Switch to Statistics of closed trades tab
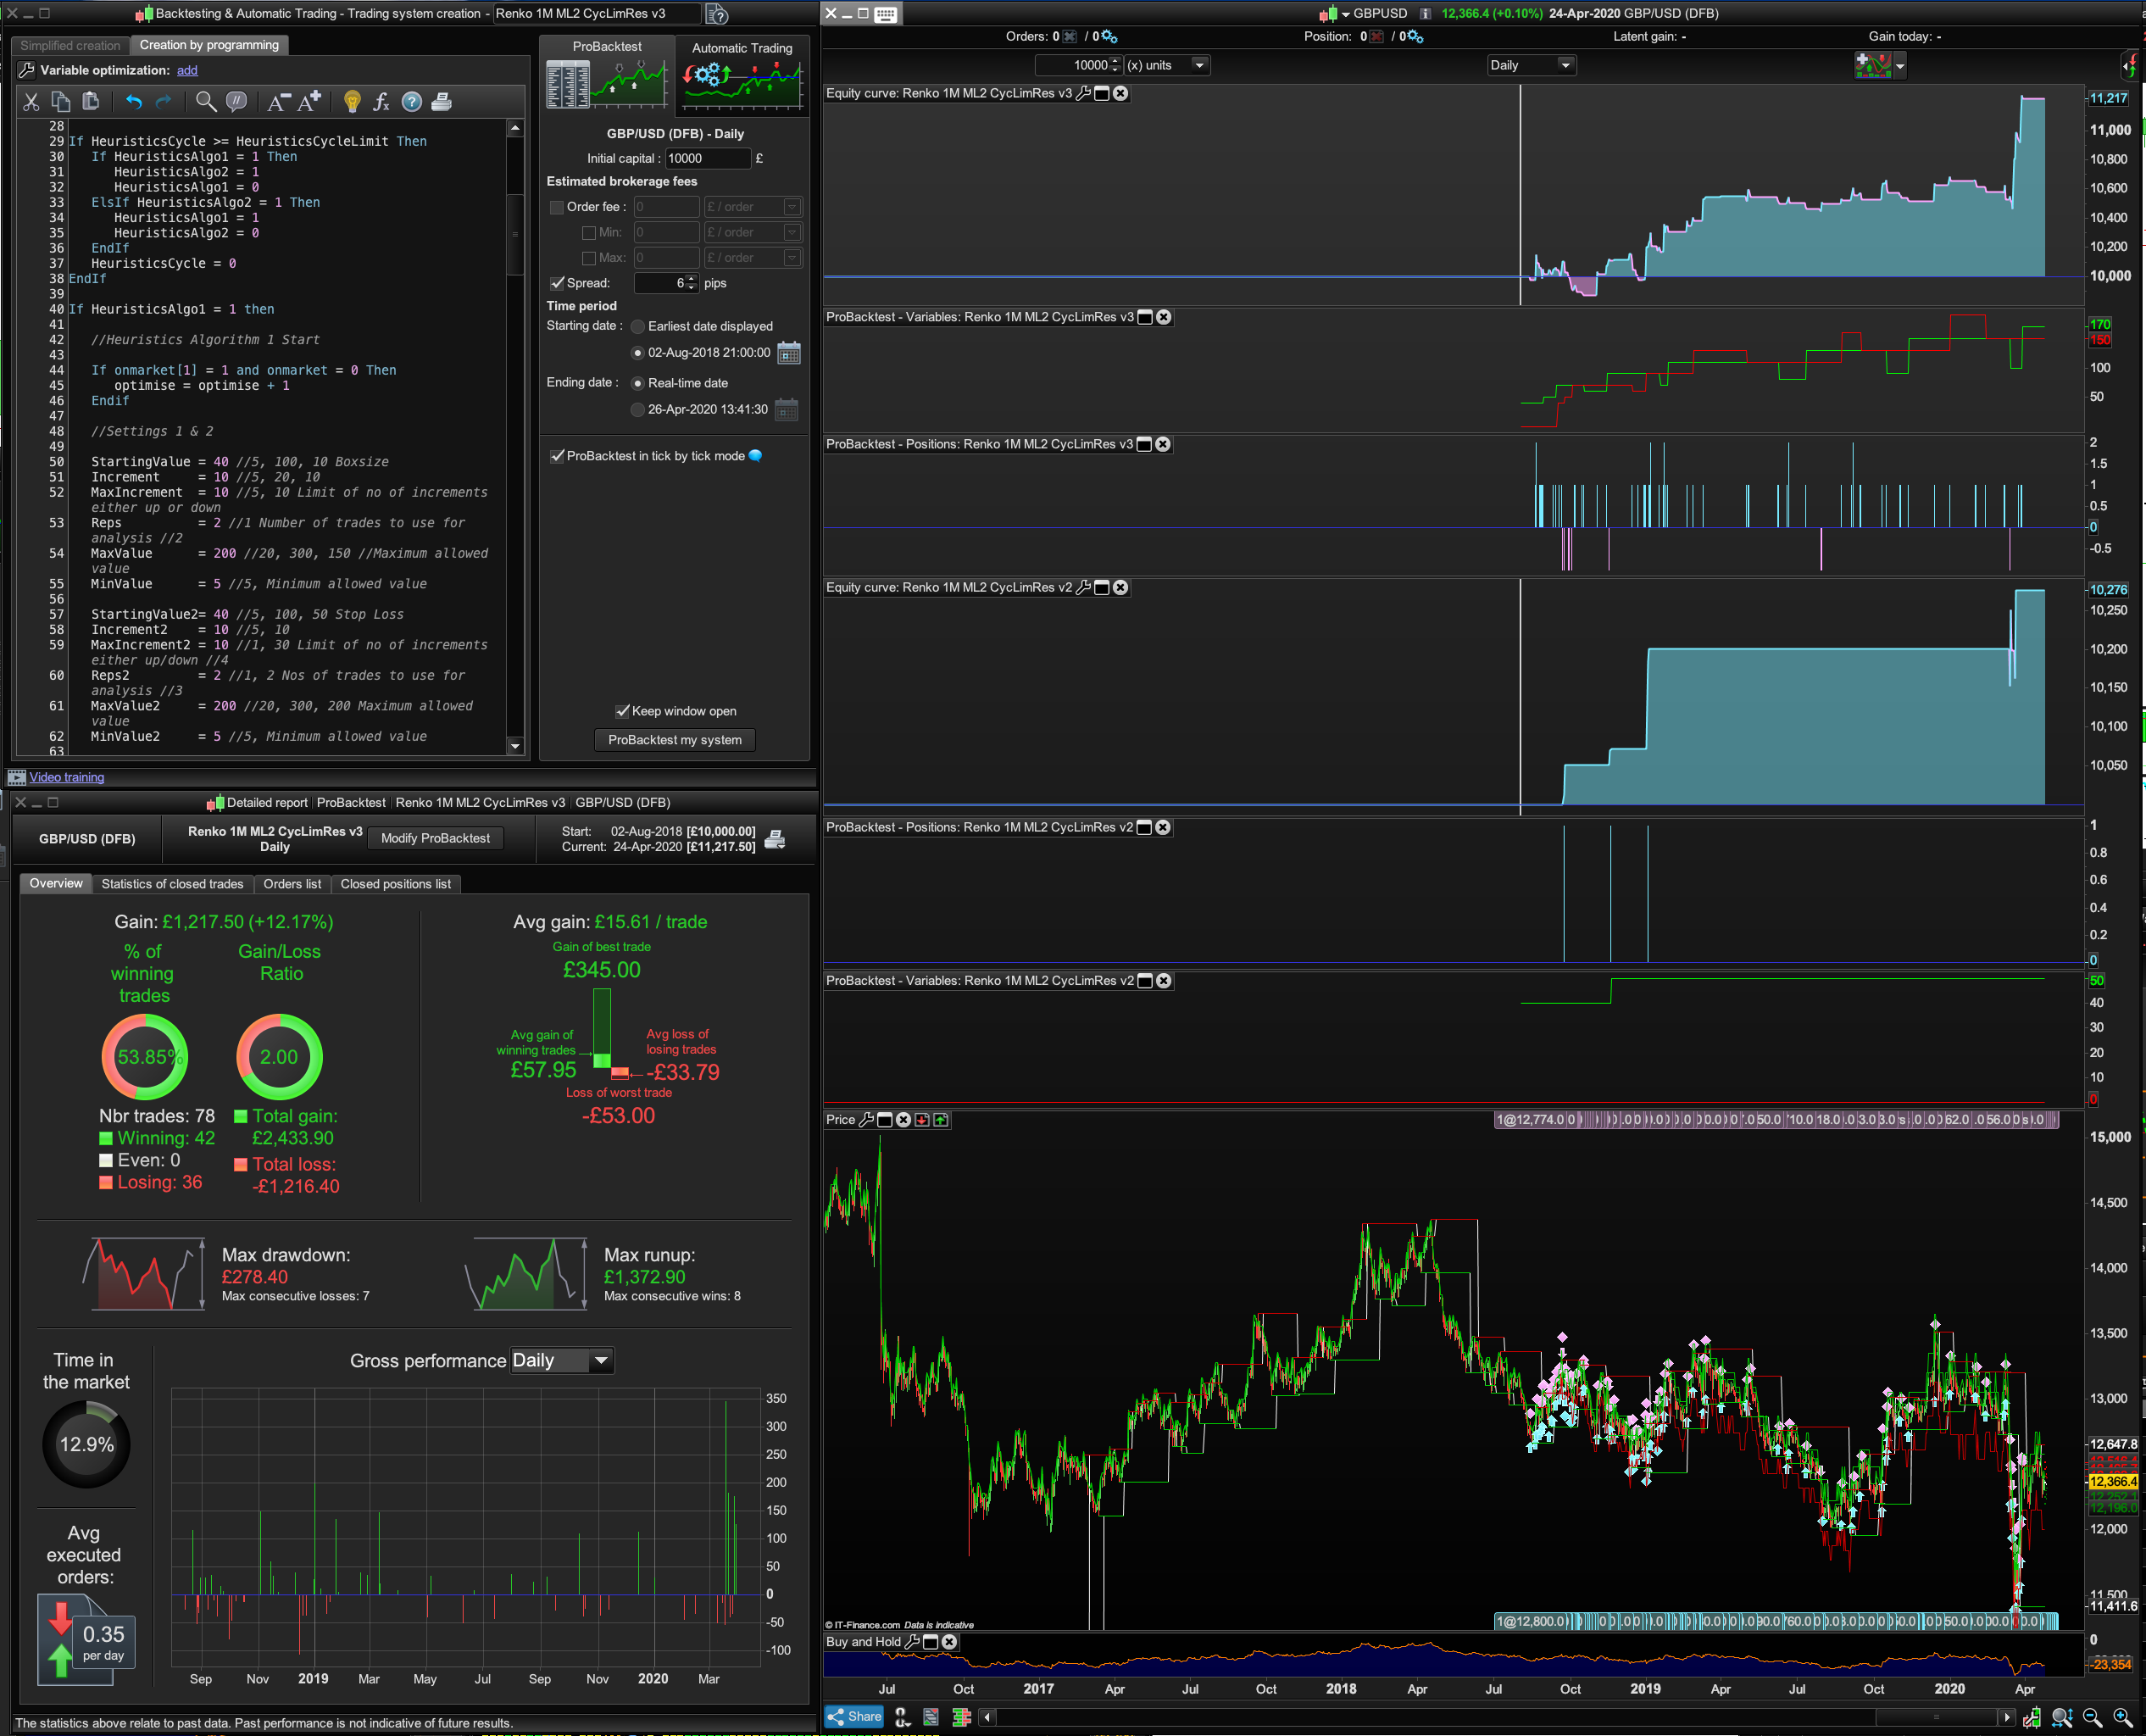The width and height of the screenshot is (2146, 1736). (172, 884)
